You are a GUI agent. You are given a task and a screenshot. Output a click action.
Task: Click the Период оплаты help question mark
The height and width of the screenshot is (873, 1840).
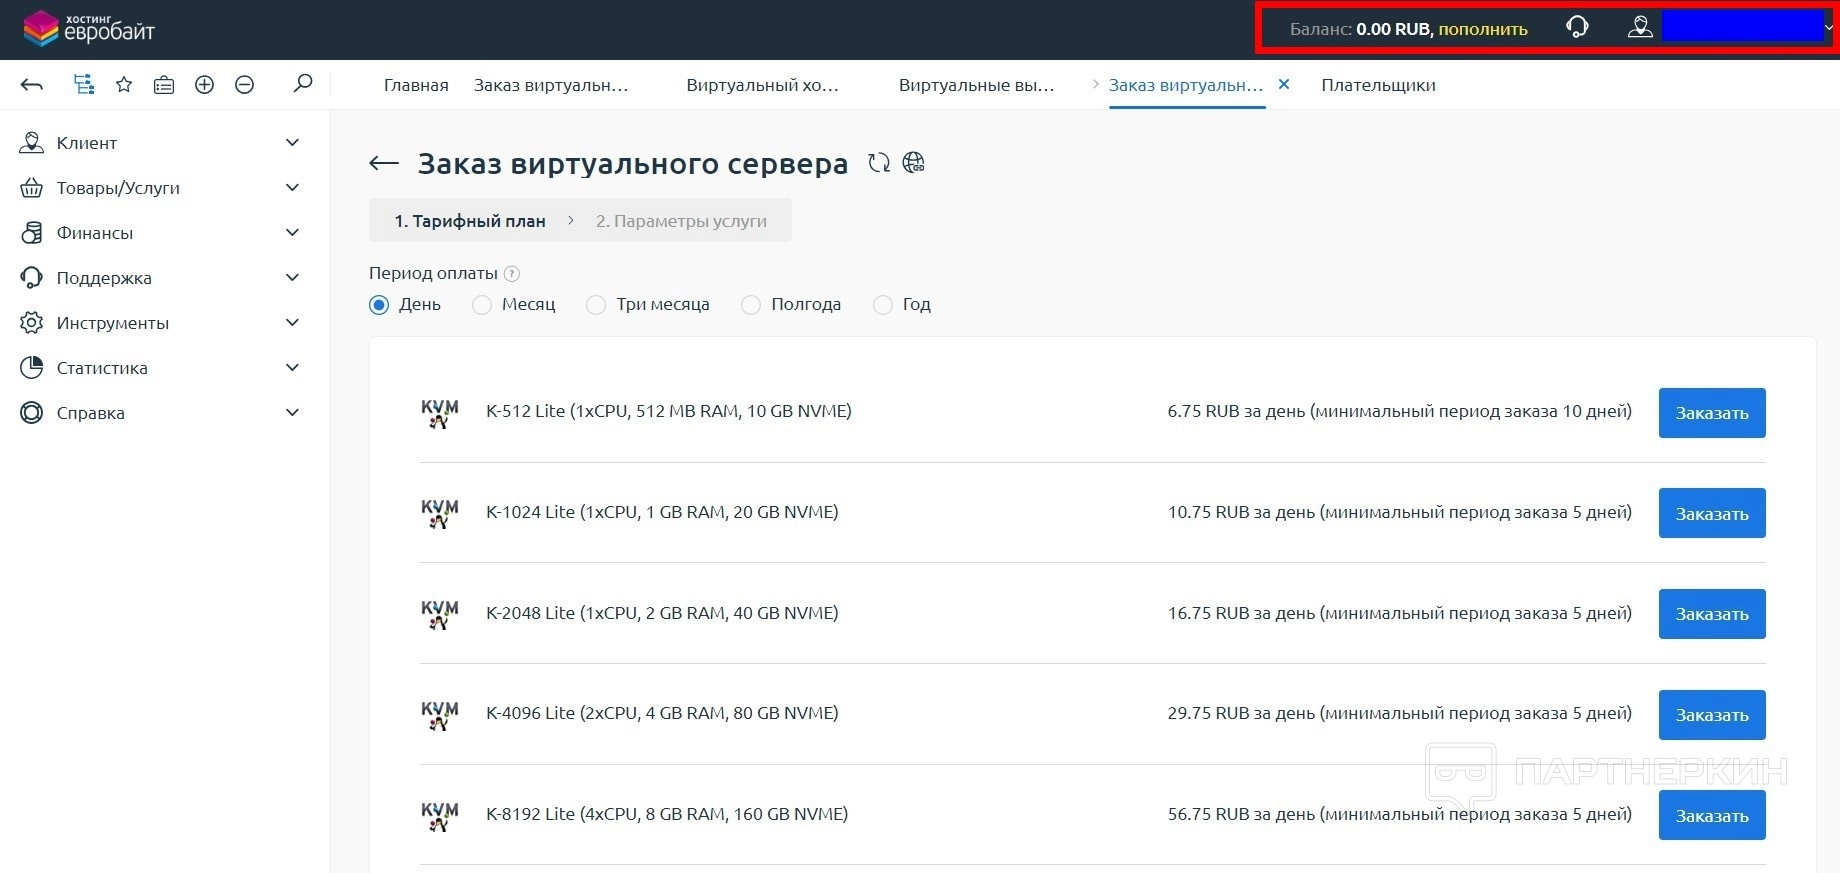[512, 274]
